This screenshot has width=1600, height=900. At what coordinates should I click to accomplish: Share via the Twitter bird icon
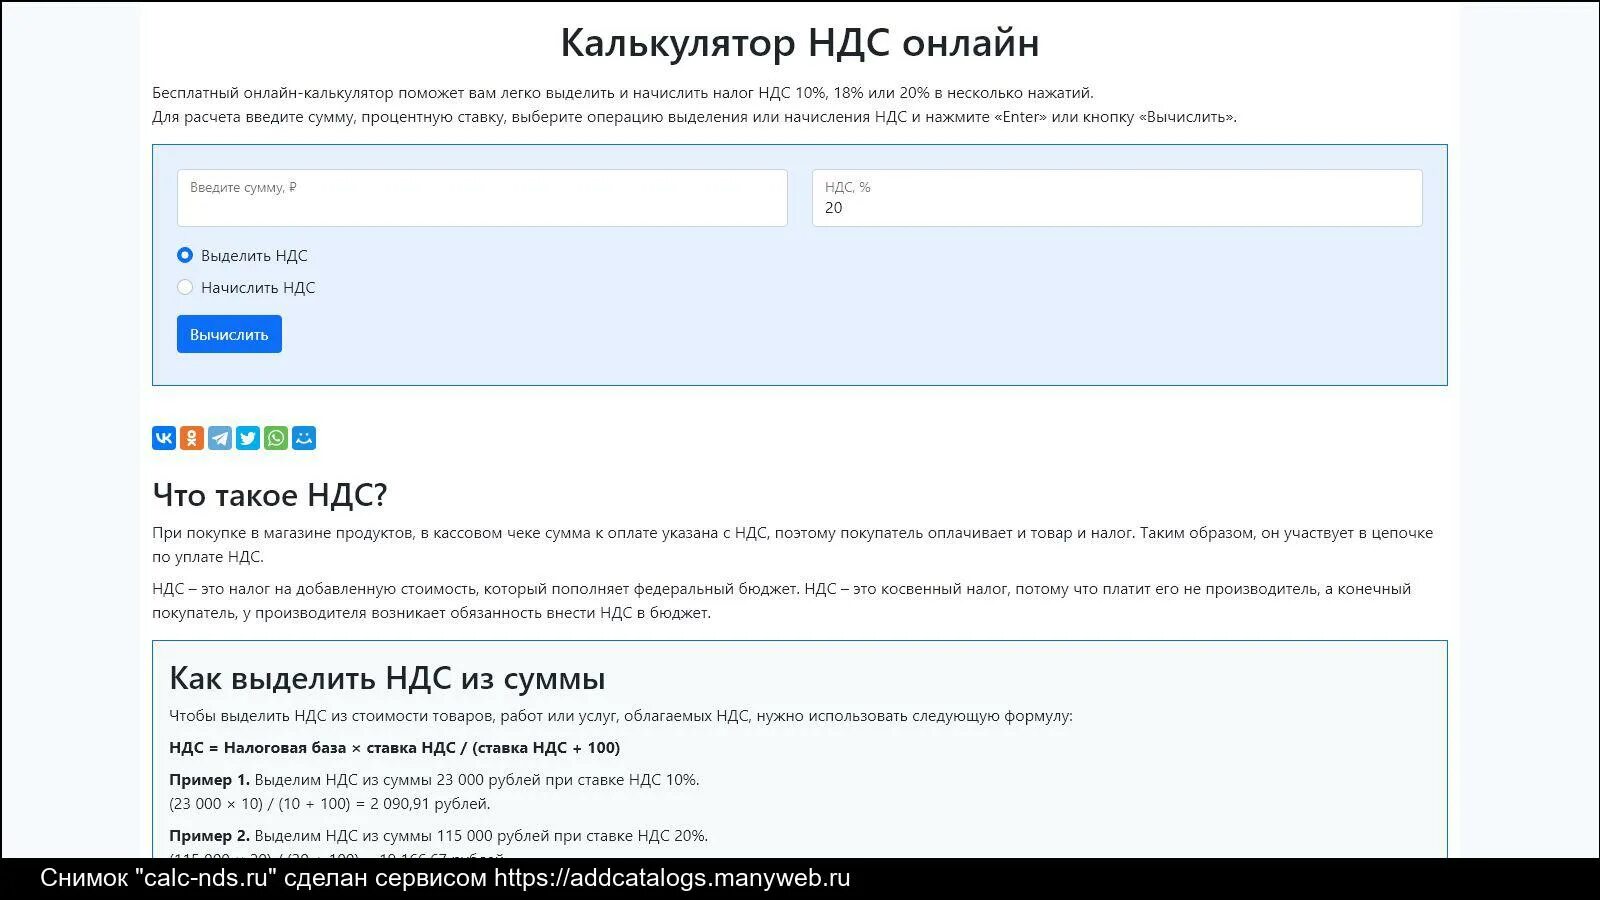click(x=246, y=437)
